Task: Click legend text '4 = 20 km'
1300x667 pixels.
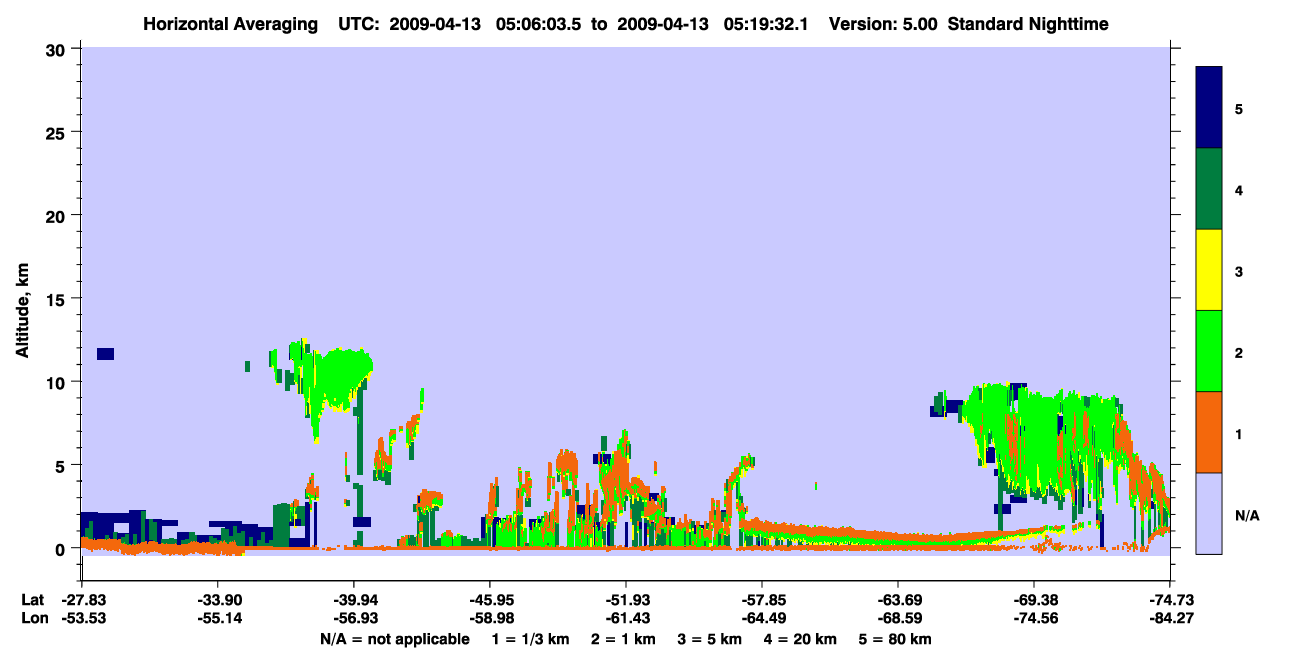Action: point(800,639)
